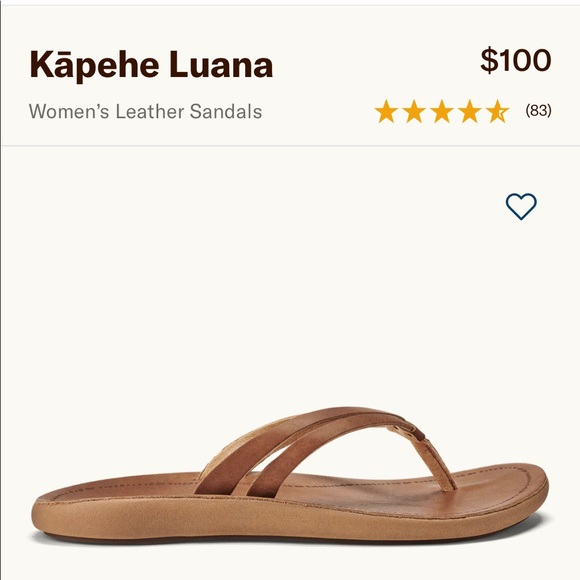Open the 83 reviews link
Image resolution: width=580 pixels, height=580 pixels.
click(x=538, y=110)
